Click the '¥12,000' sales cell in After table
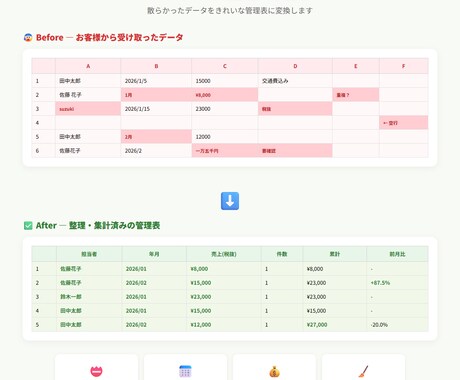The height and width of the screenshot is (380, 460). coord(224,325)
